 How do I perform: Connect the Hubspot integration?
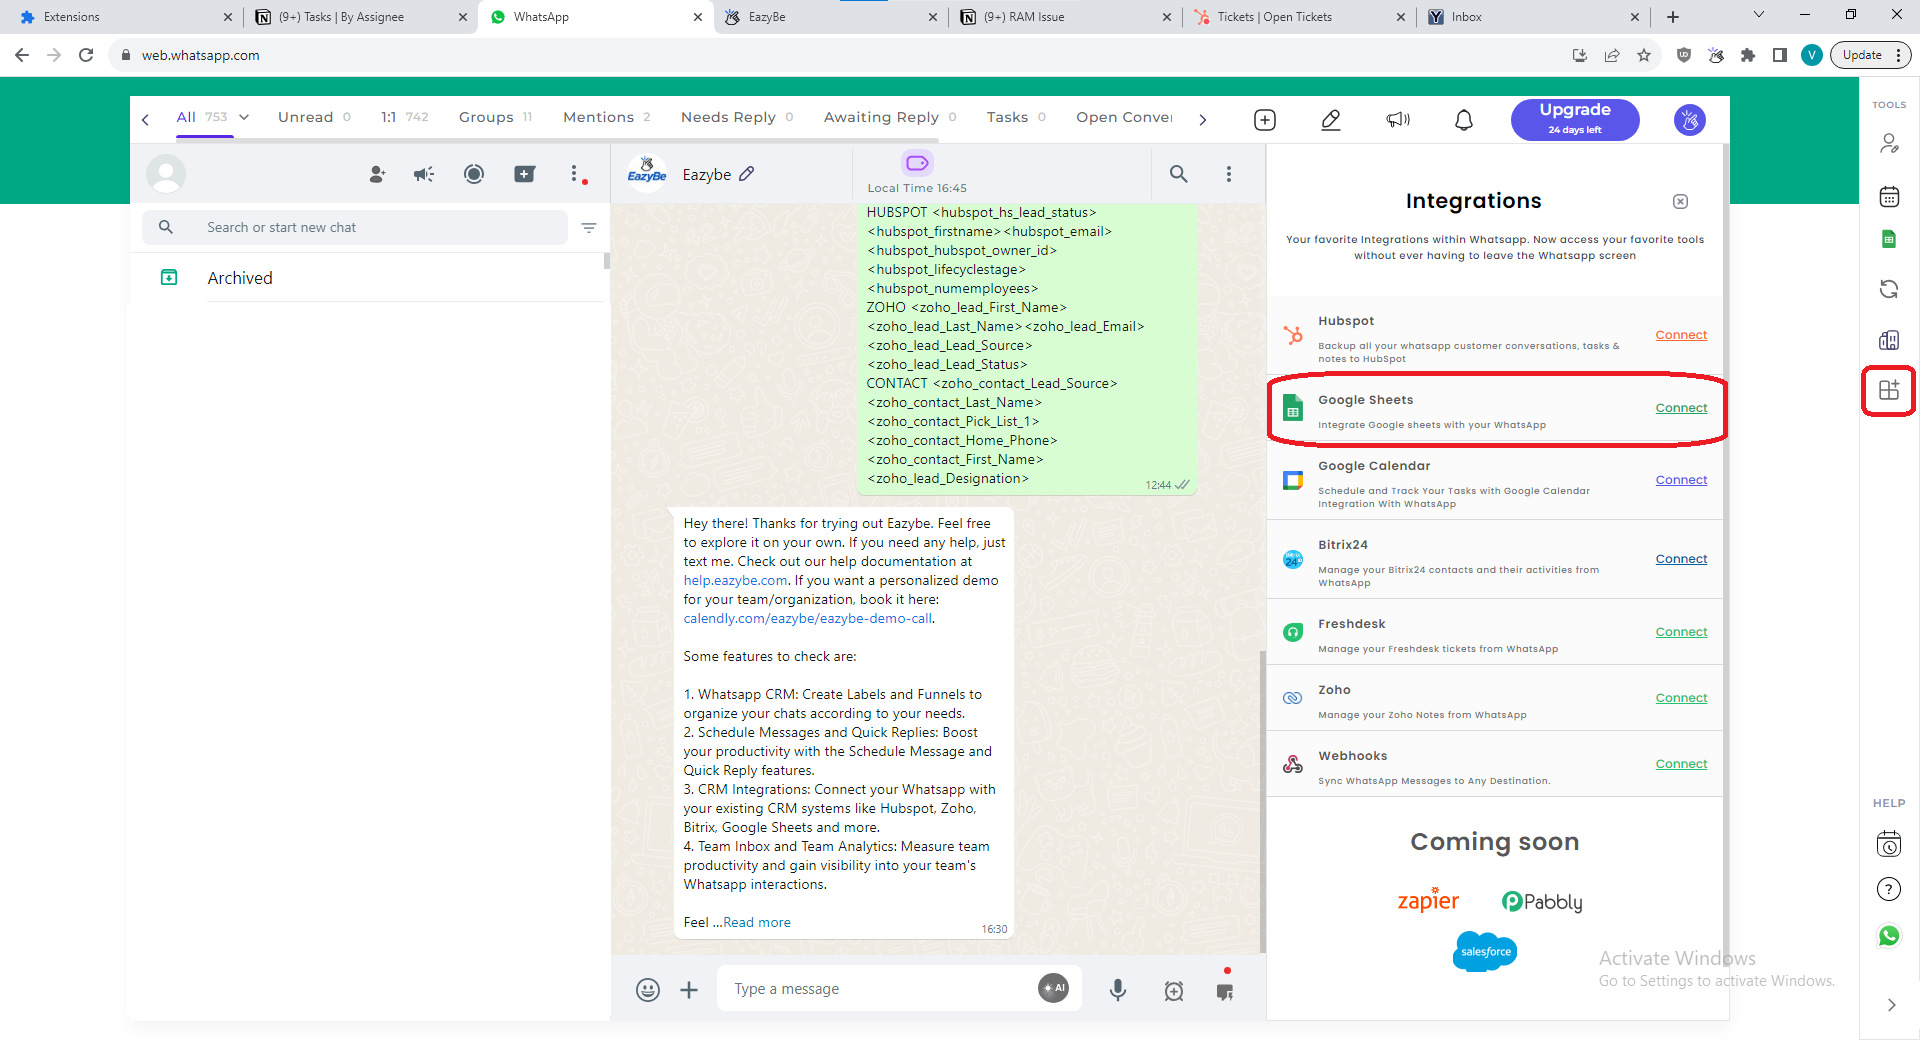coord(1680,335)
